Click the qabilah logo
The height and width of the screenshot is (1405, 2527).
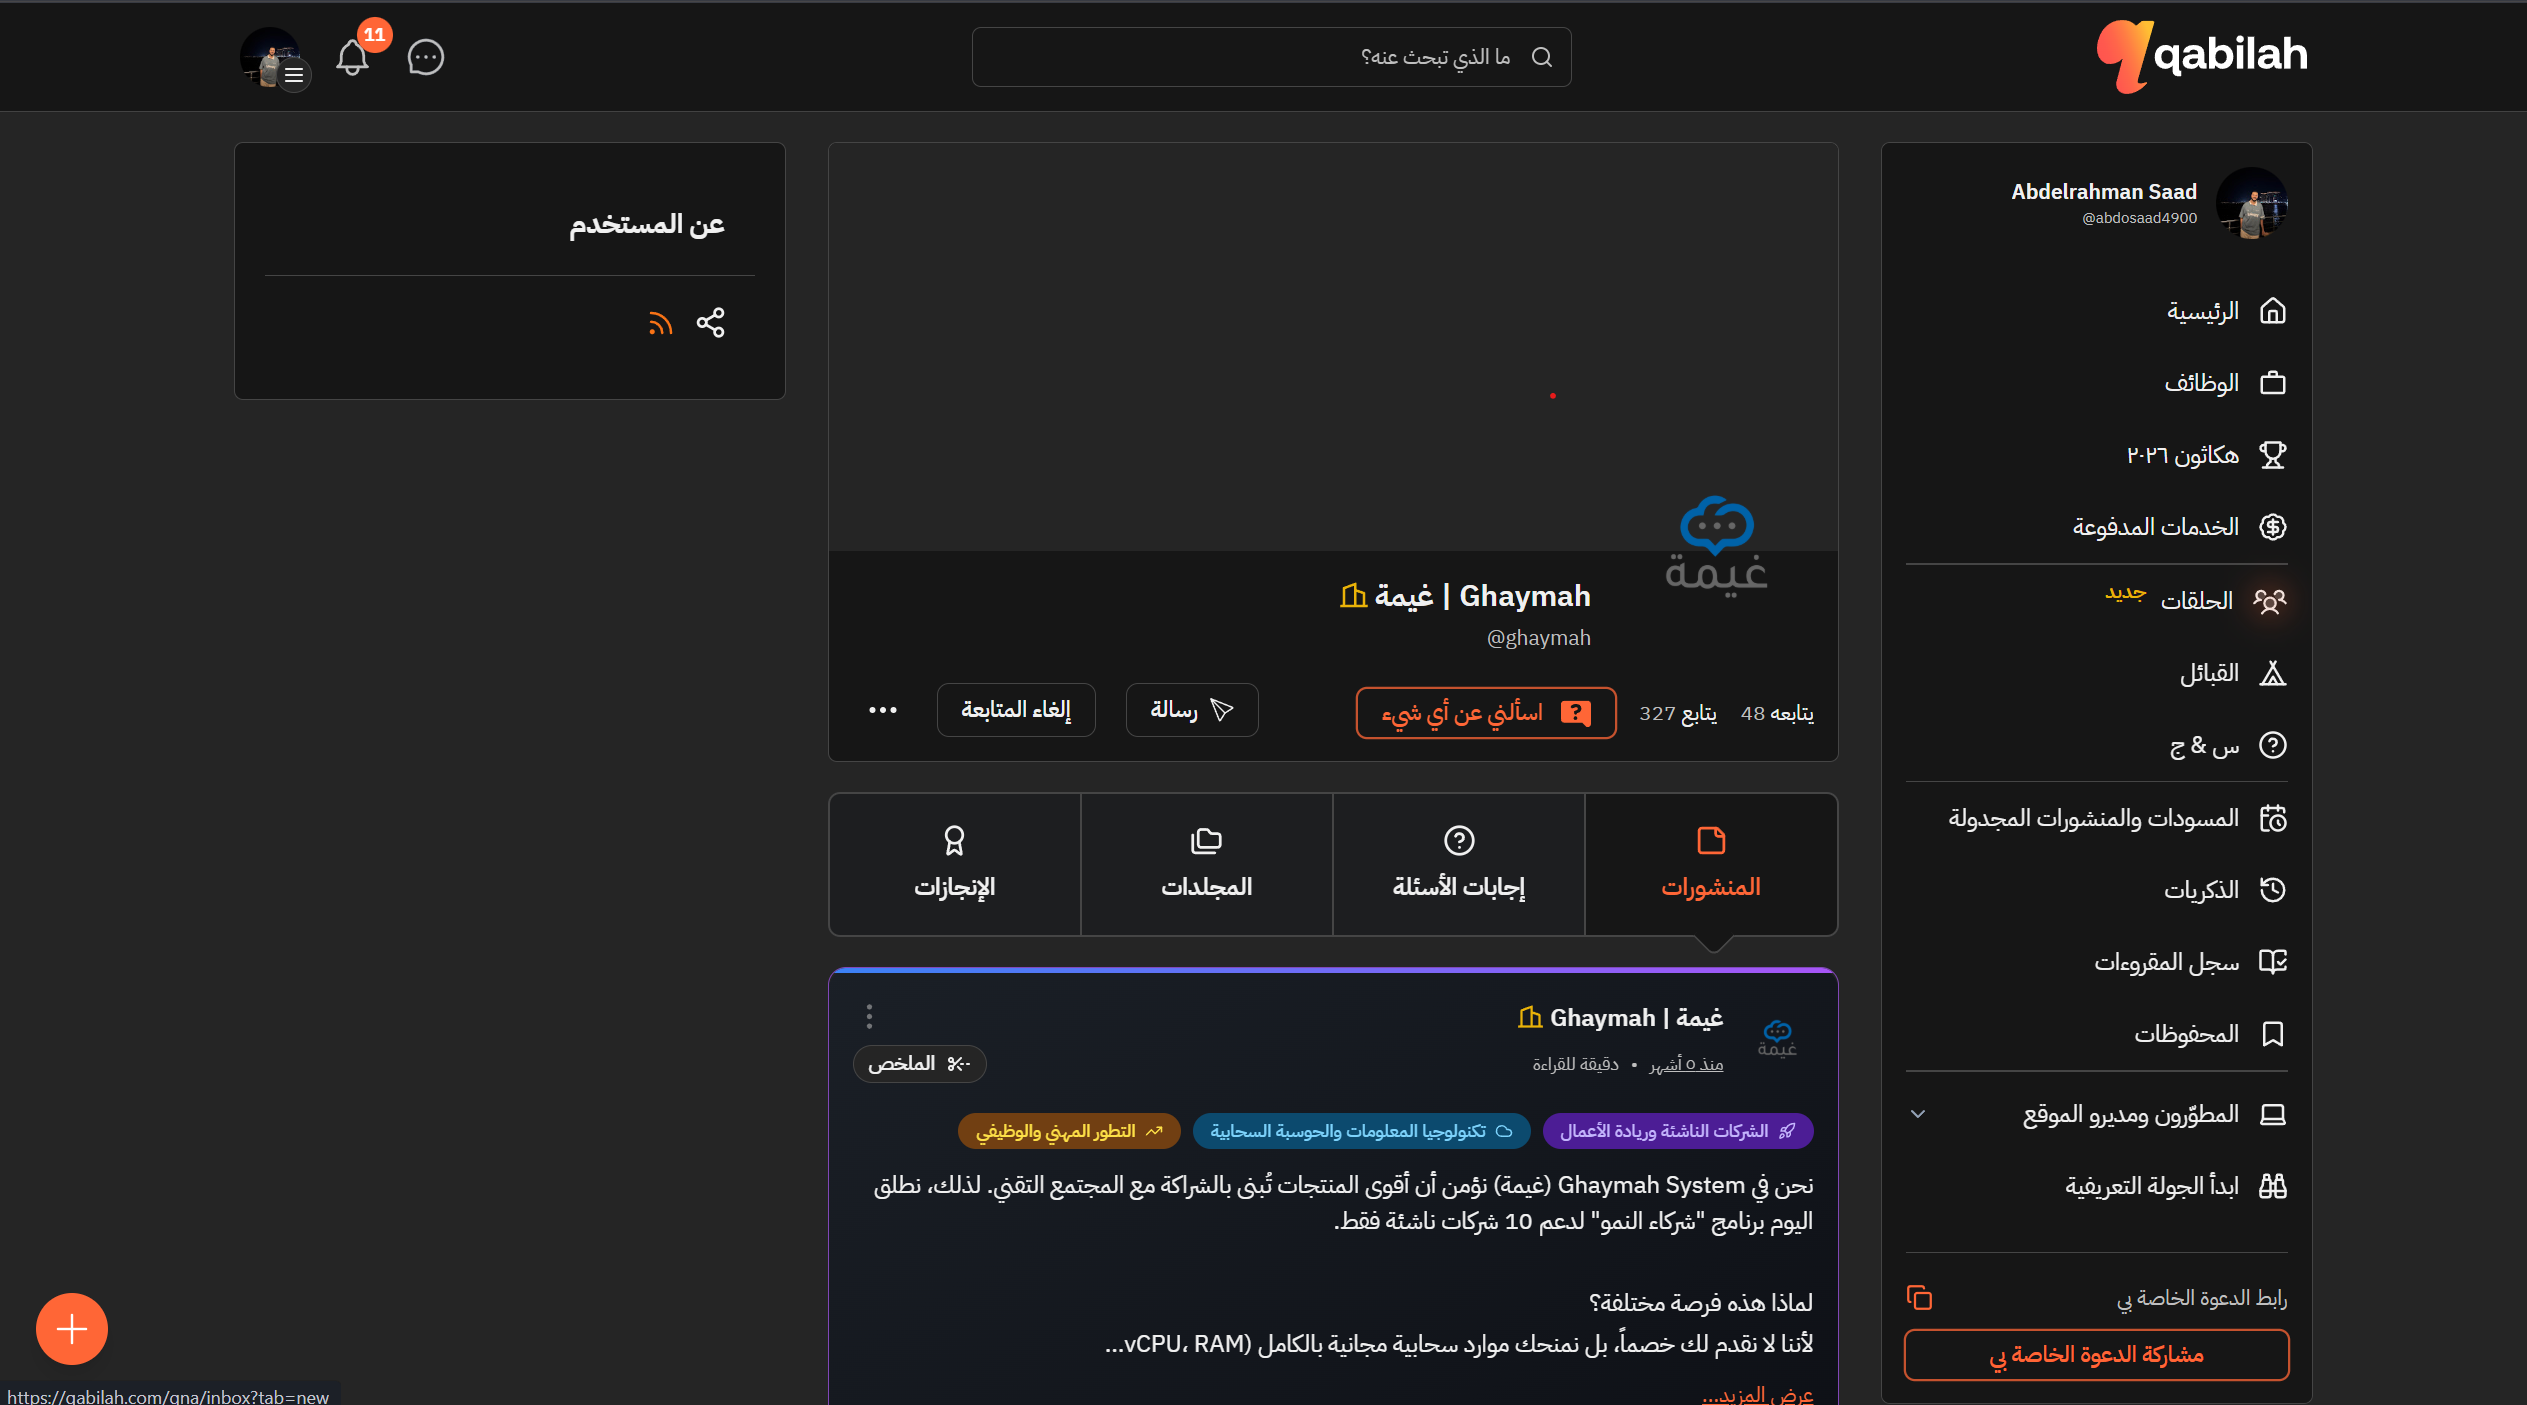[x=2202, y=56]
